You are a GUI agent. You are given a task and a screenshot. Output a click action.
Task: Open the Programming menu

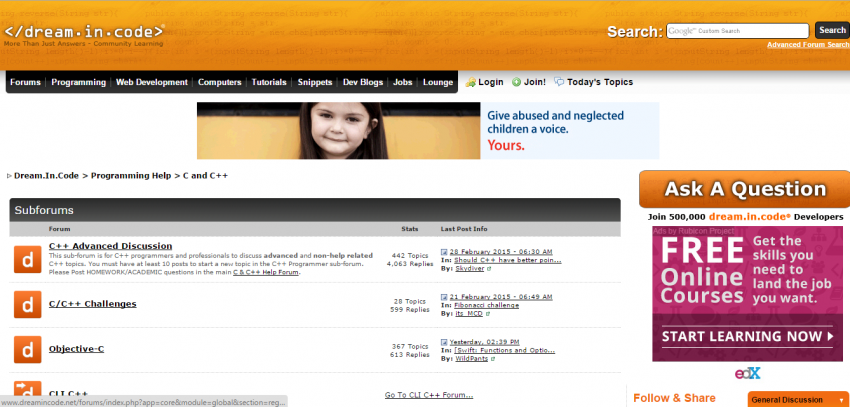tap(78, 82)
